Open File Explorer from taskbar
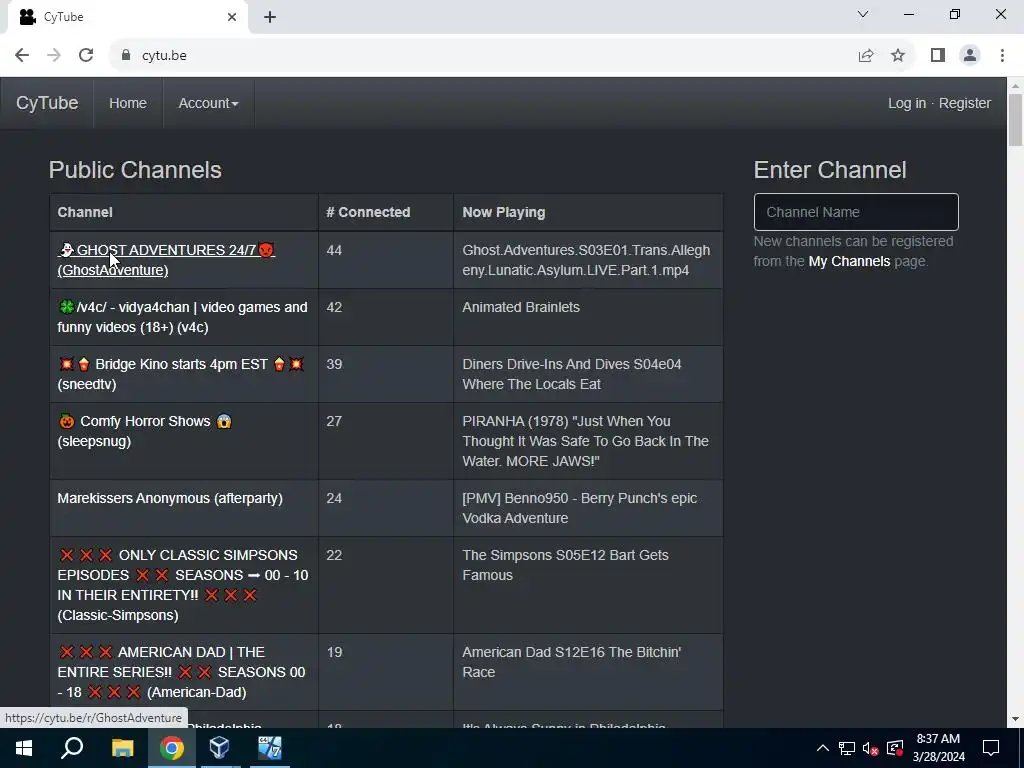Image resolution: width=1024 pixels, height=768 pixels. [x=122, y=748]
